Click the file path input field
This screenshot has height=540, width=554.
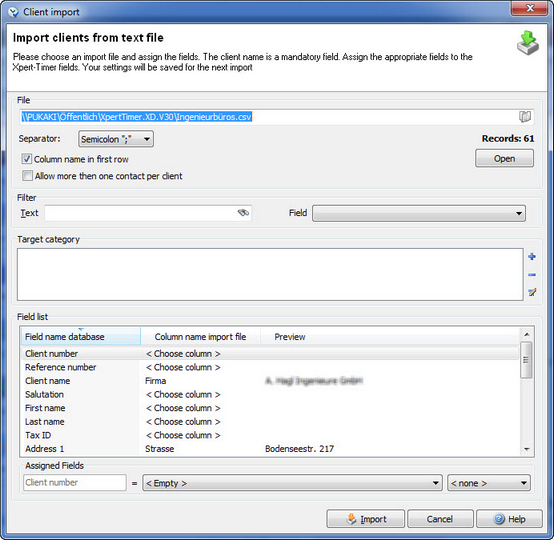point(277,117)
